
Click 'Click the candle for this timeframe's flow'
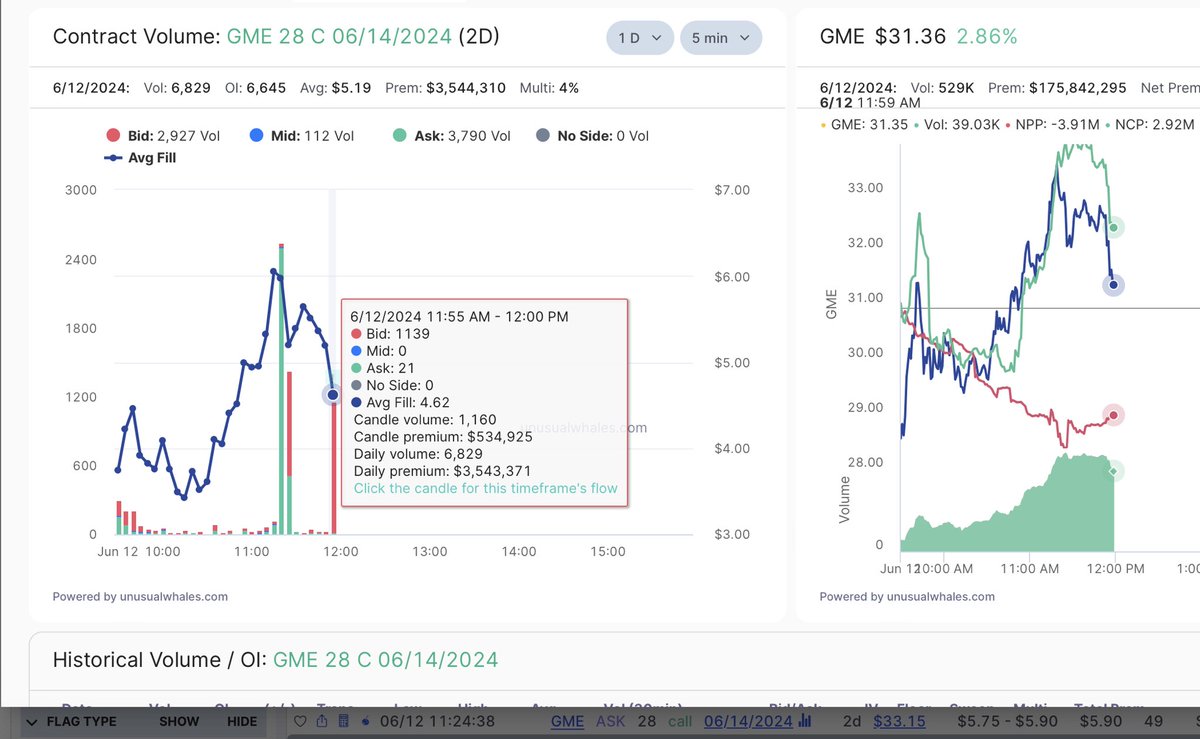pos(486,488)
